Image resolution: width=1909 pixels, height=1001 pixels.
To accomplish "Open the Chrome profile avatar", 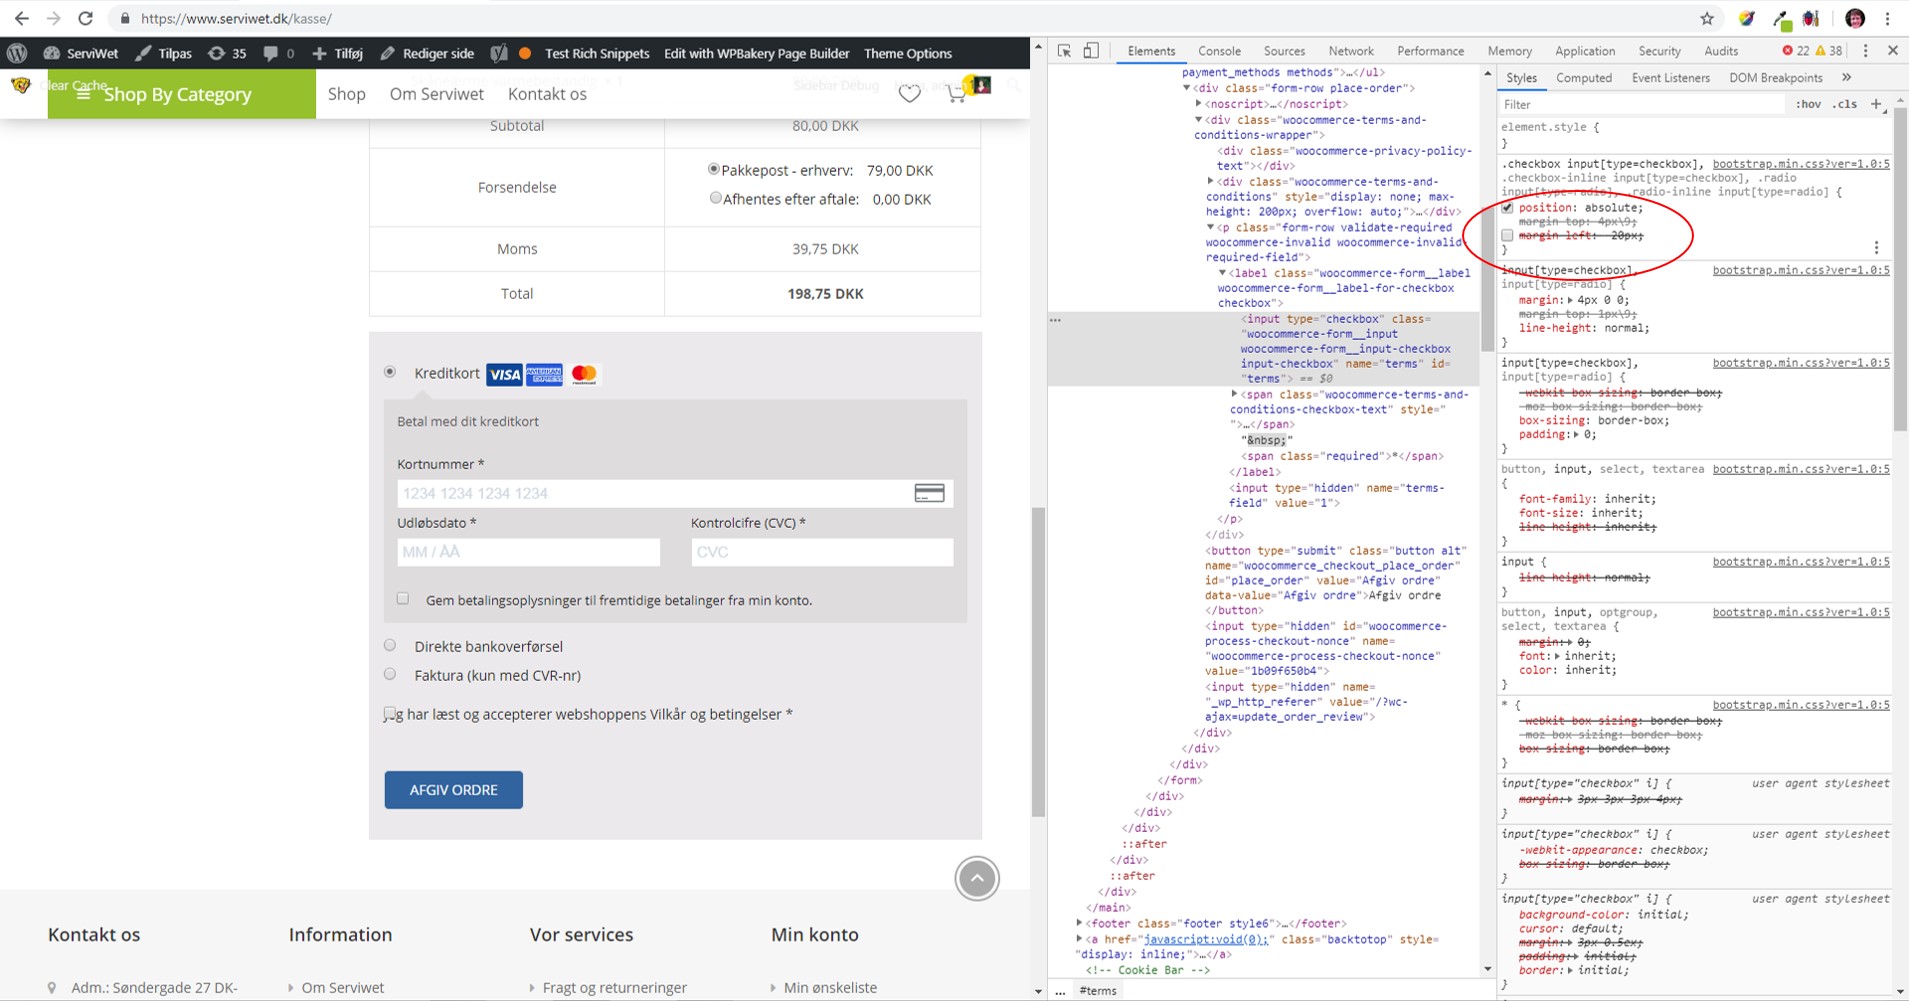I will (x=1855, y=18).
